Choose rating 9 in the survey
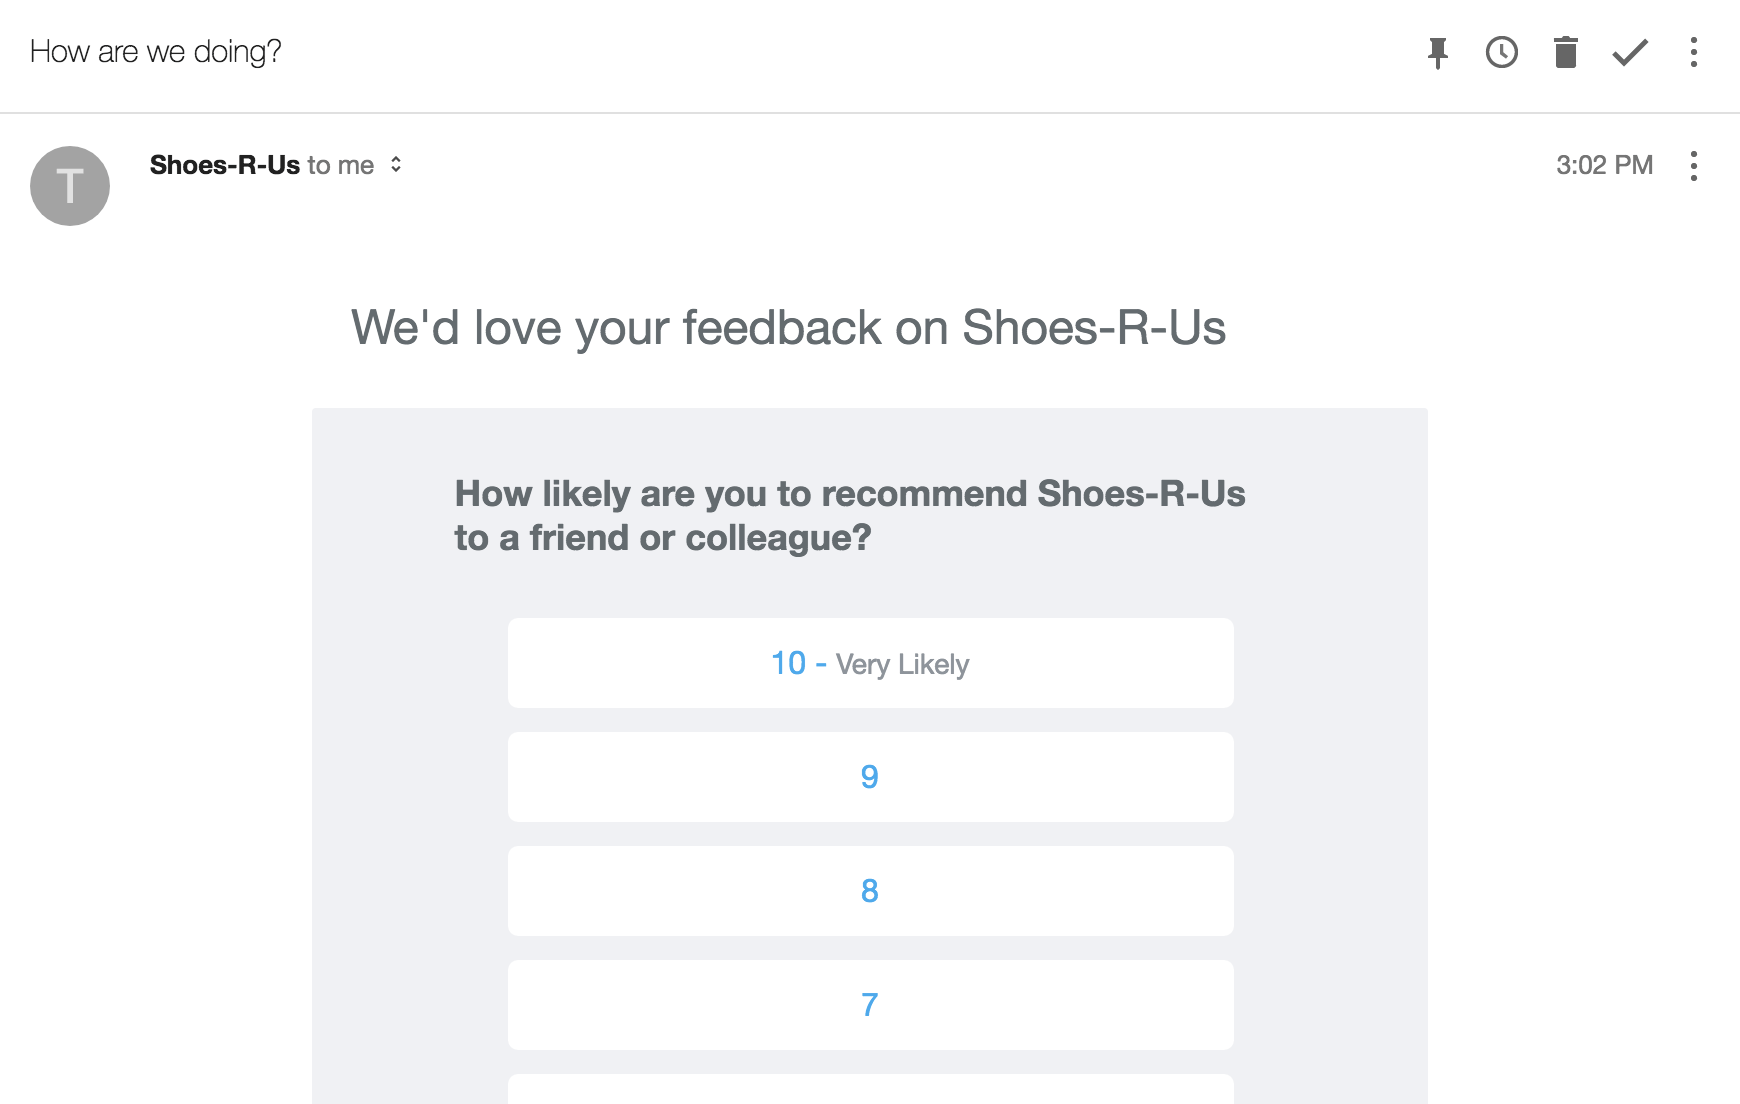 coord(870,776)
